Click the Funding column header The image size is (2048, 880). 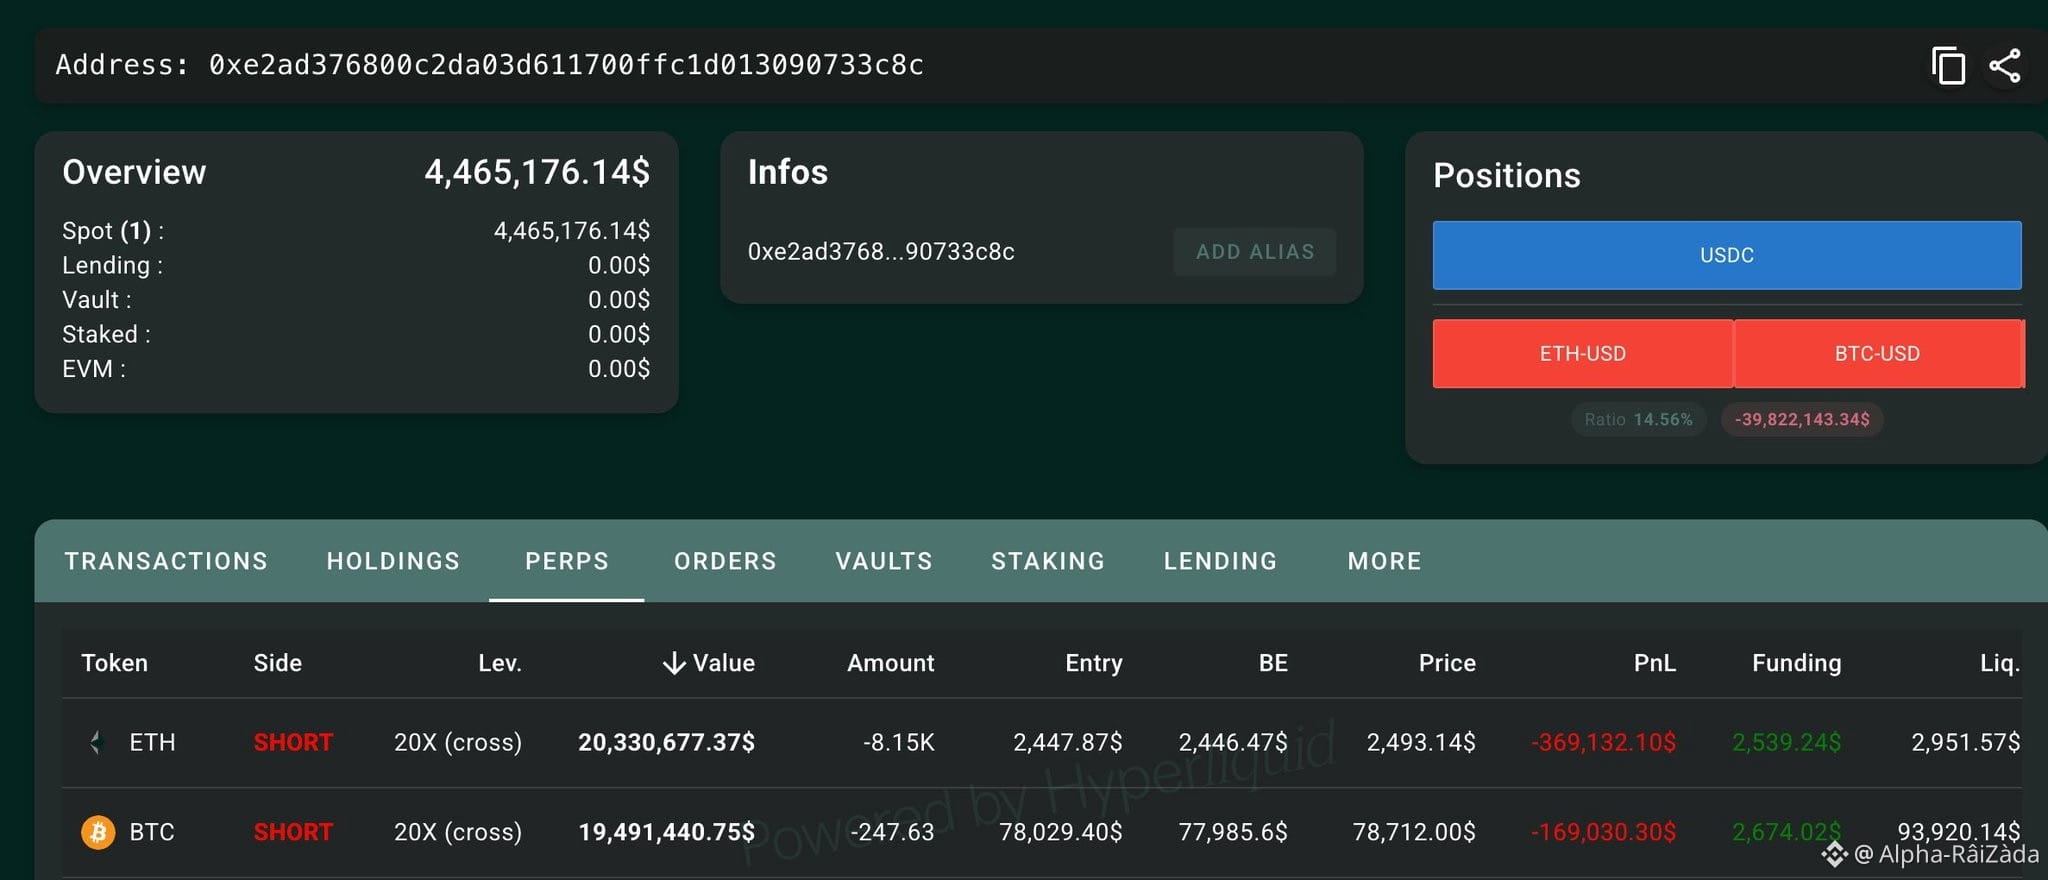coord(1796,663)
